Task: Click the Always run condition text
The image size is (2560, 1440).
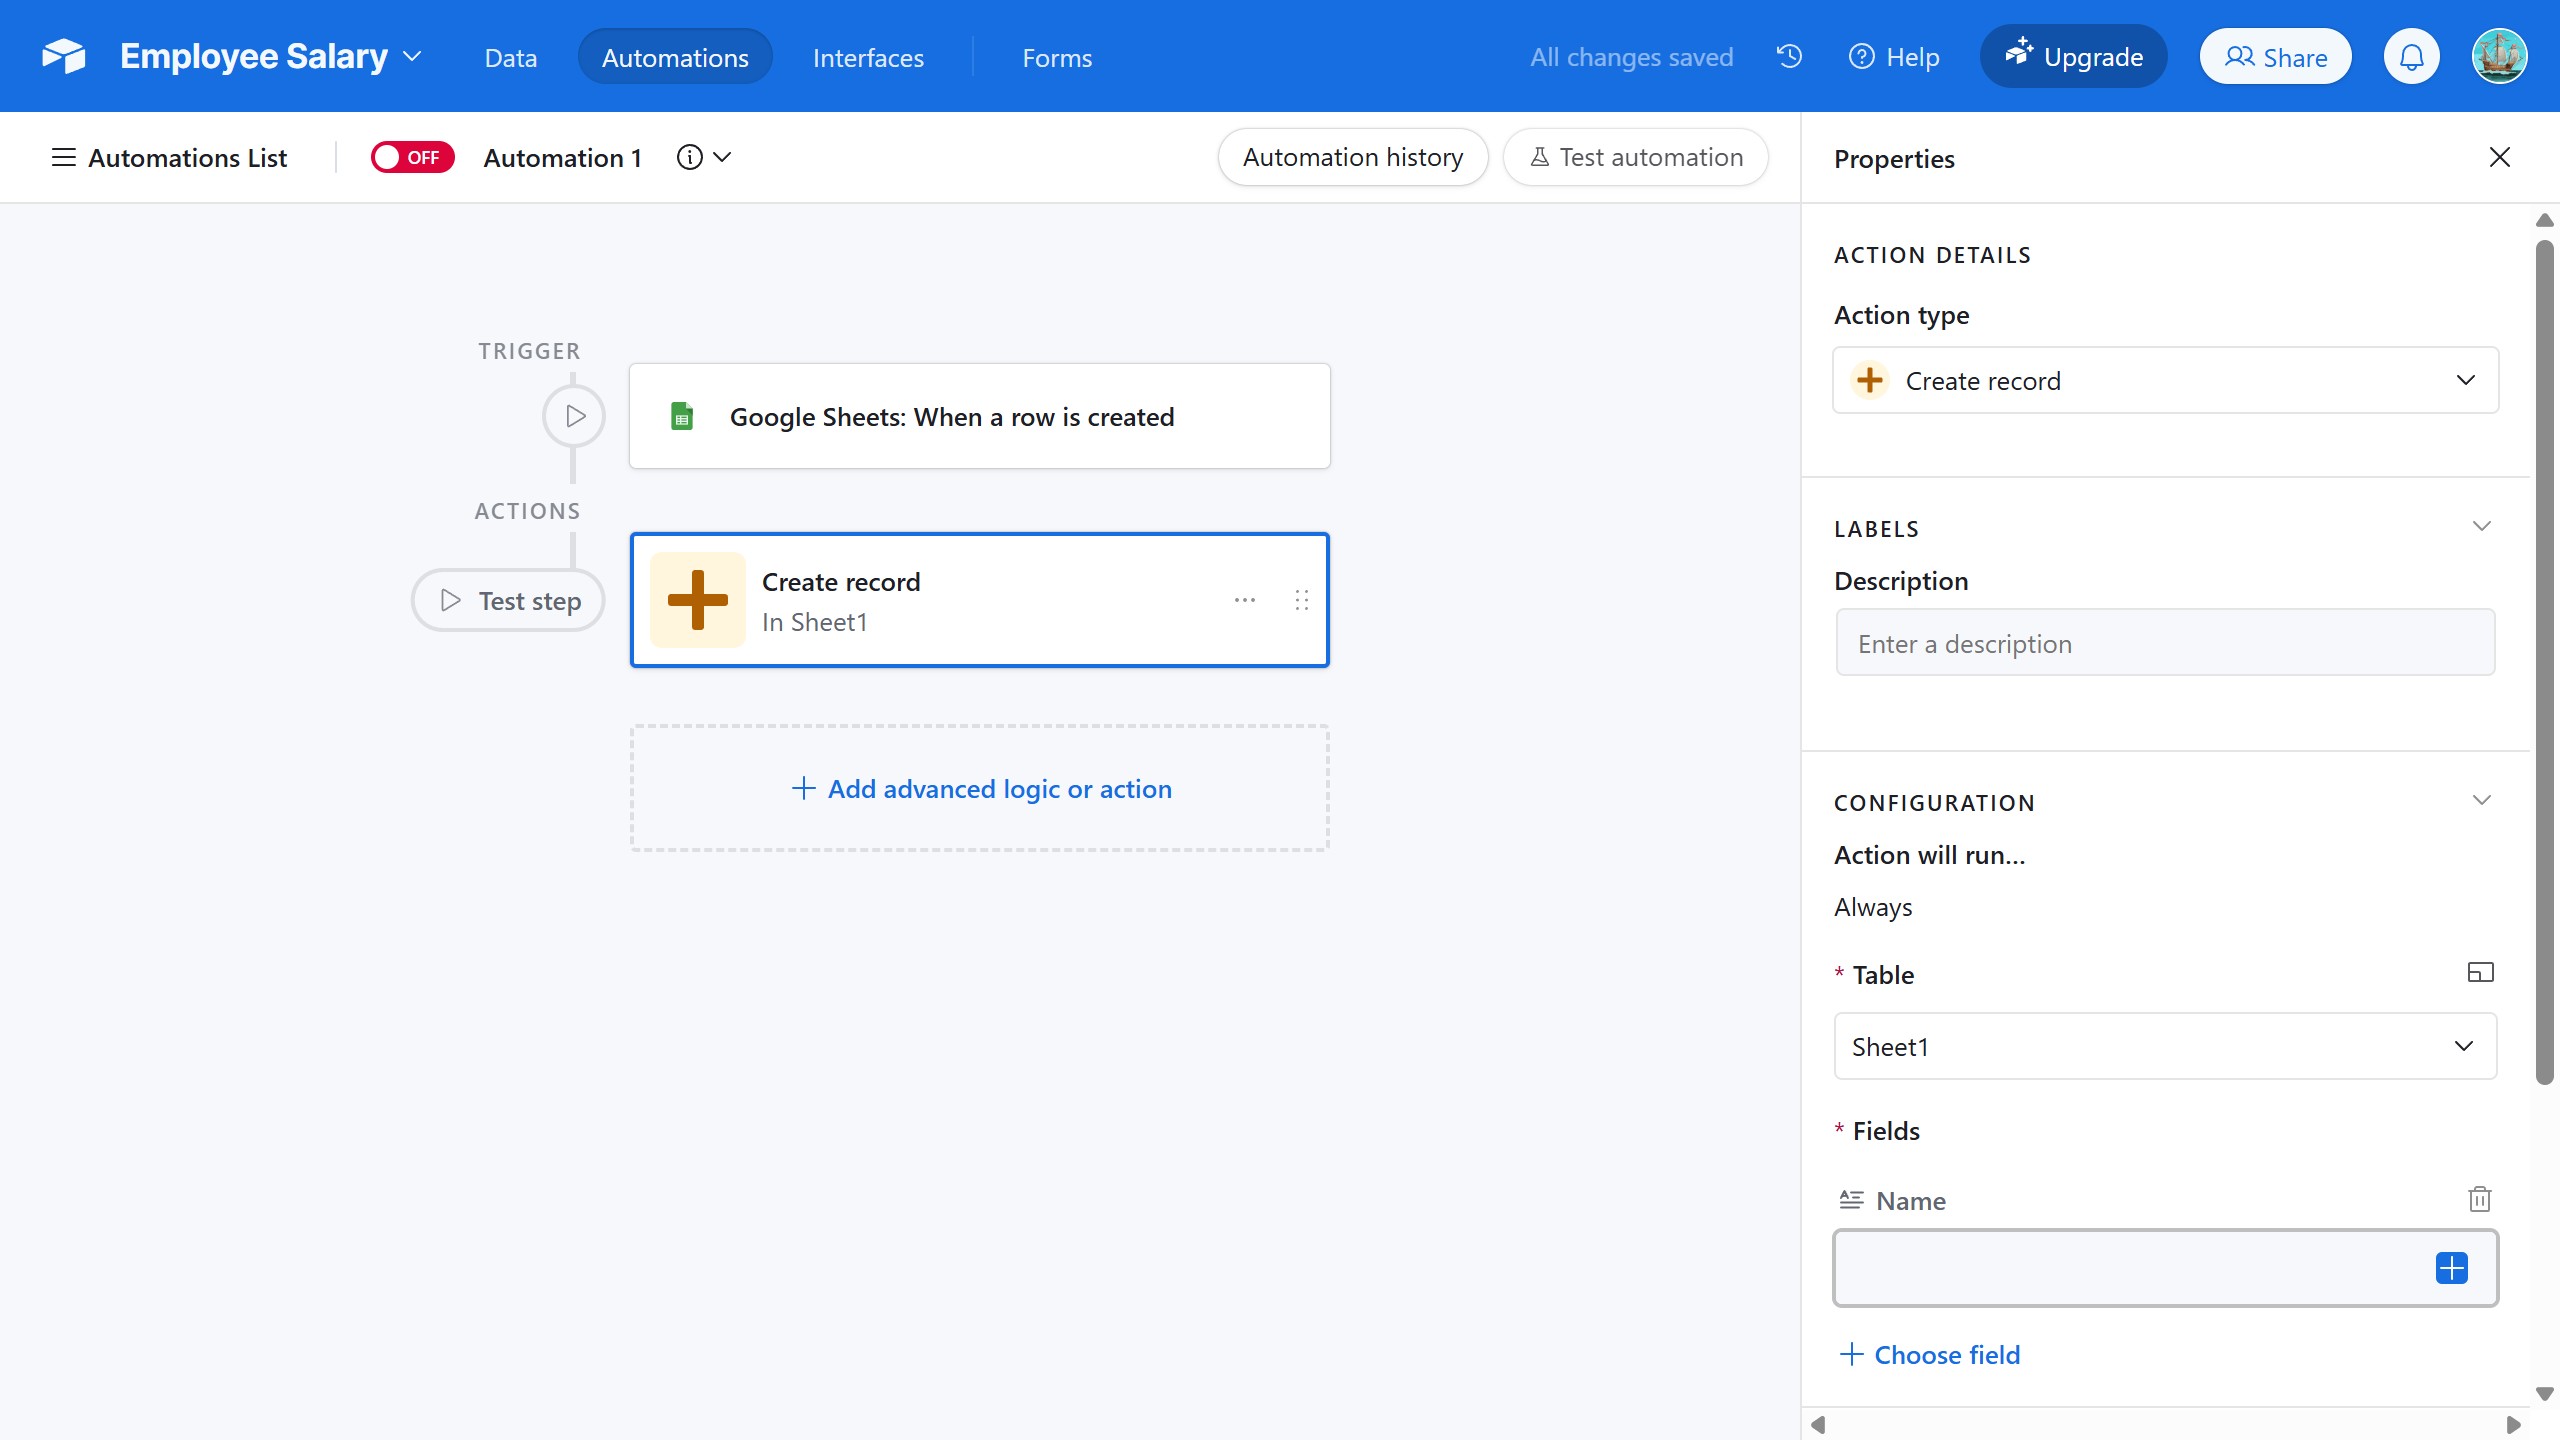Action: tap(1873, 907)
